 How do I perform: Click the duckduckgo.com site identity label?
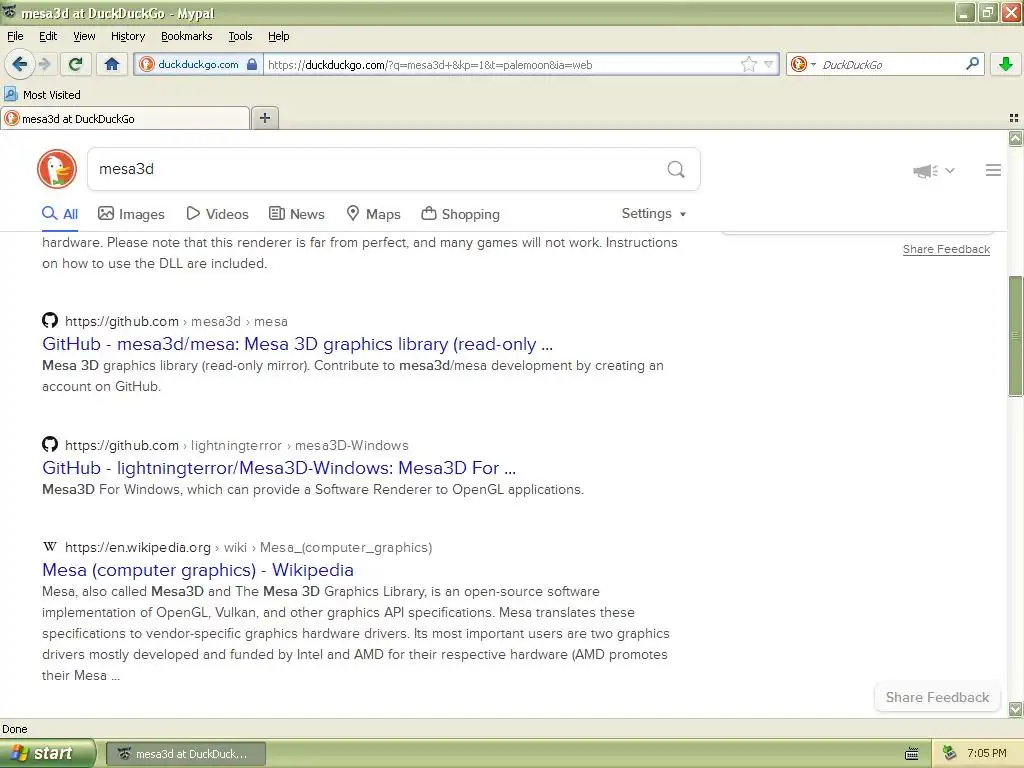click(198, 64)
